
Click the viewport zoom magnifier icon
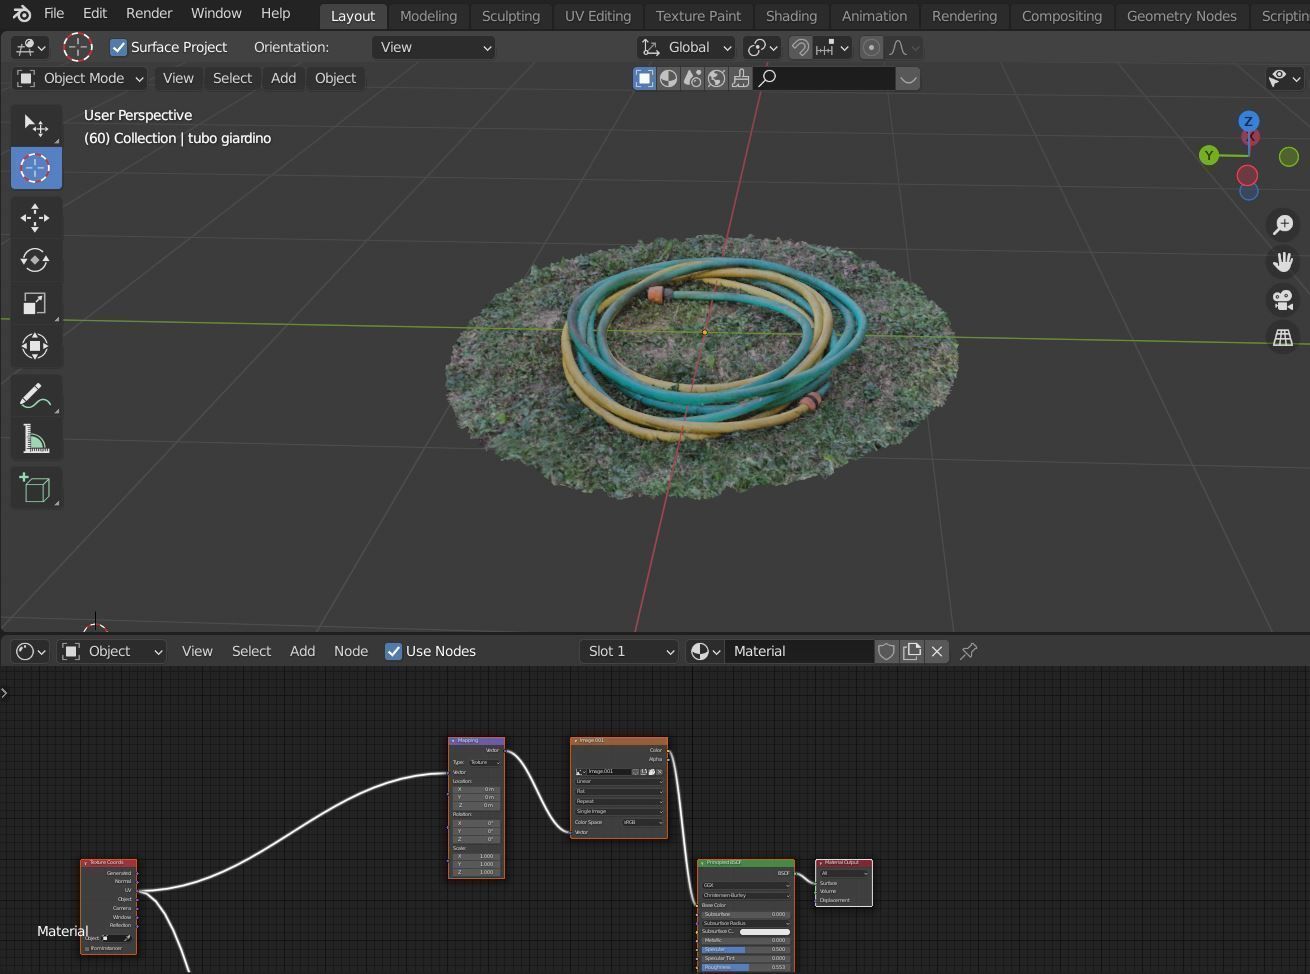tap(1283, 225)
